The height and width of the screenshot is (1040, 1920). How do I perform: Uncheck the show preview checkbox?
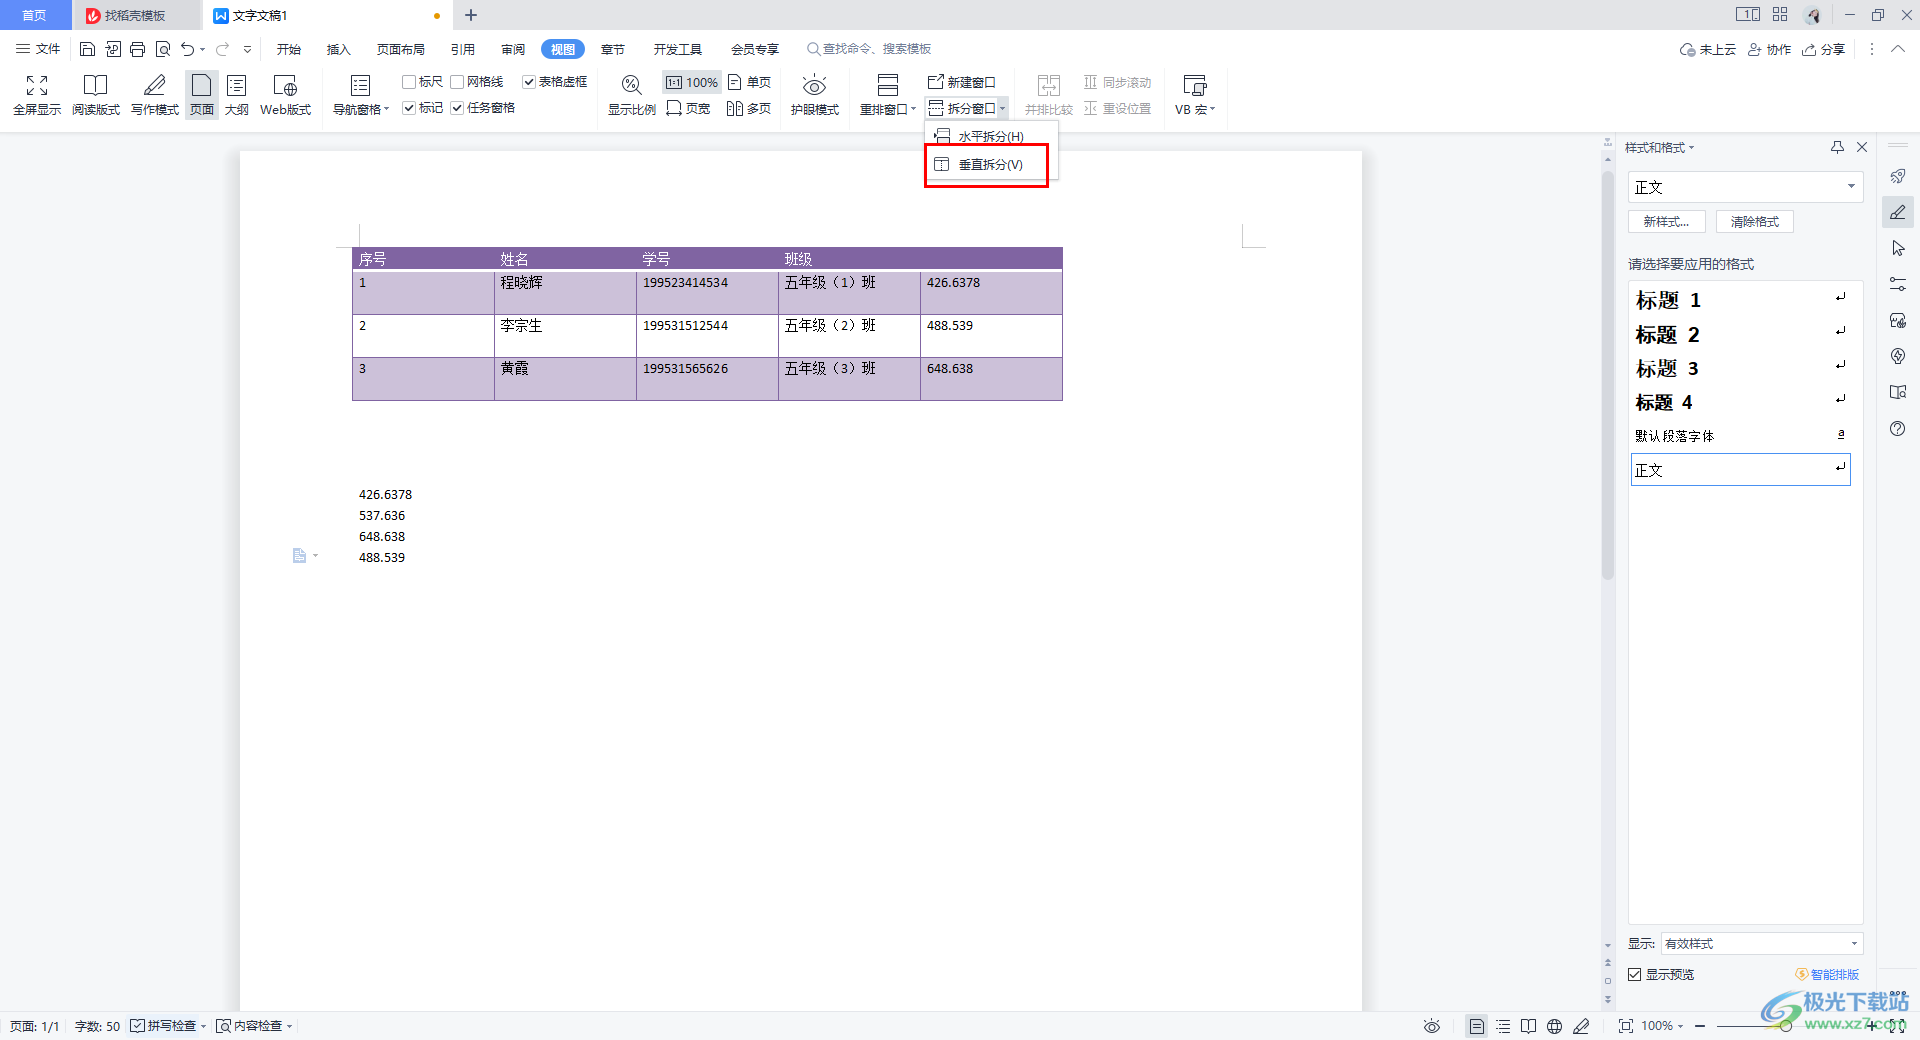1635,974
